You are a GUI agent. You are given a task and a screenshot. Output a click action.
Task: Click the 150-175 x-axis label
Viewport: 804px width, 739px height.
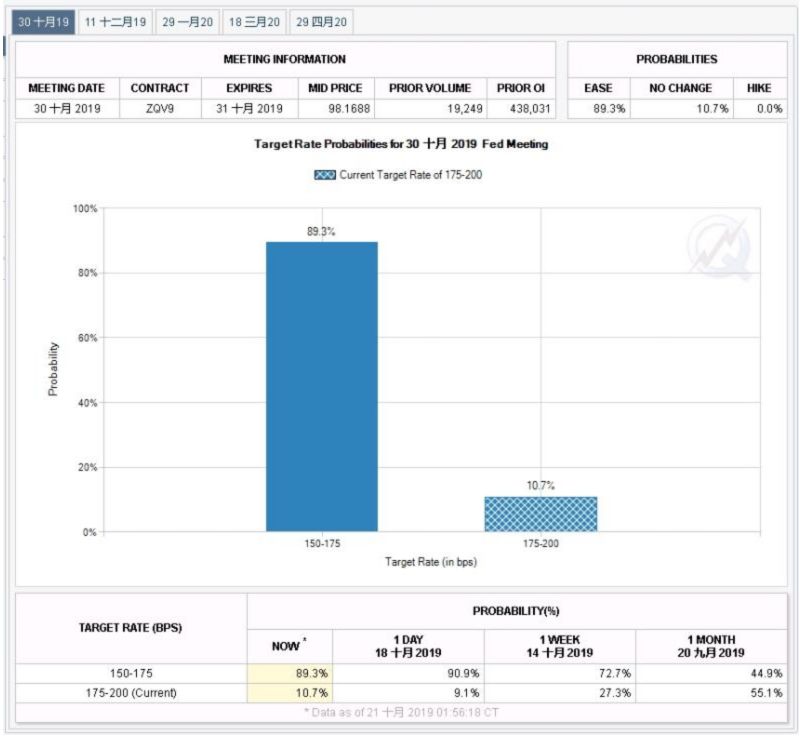coord(322,544)
